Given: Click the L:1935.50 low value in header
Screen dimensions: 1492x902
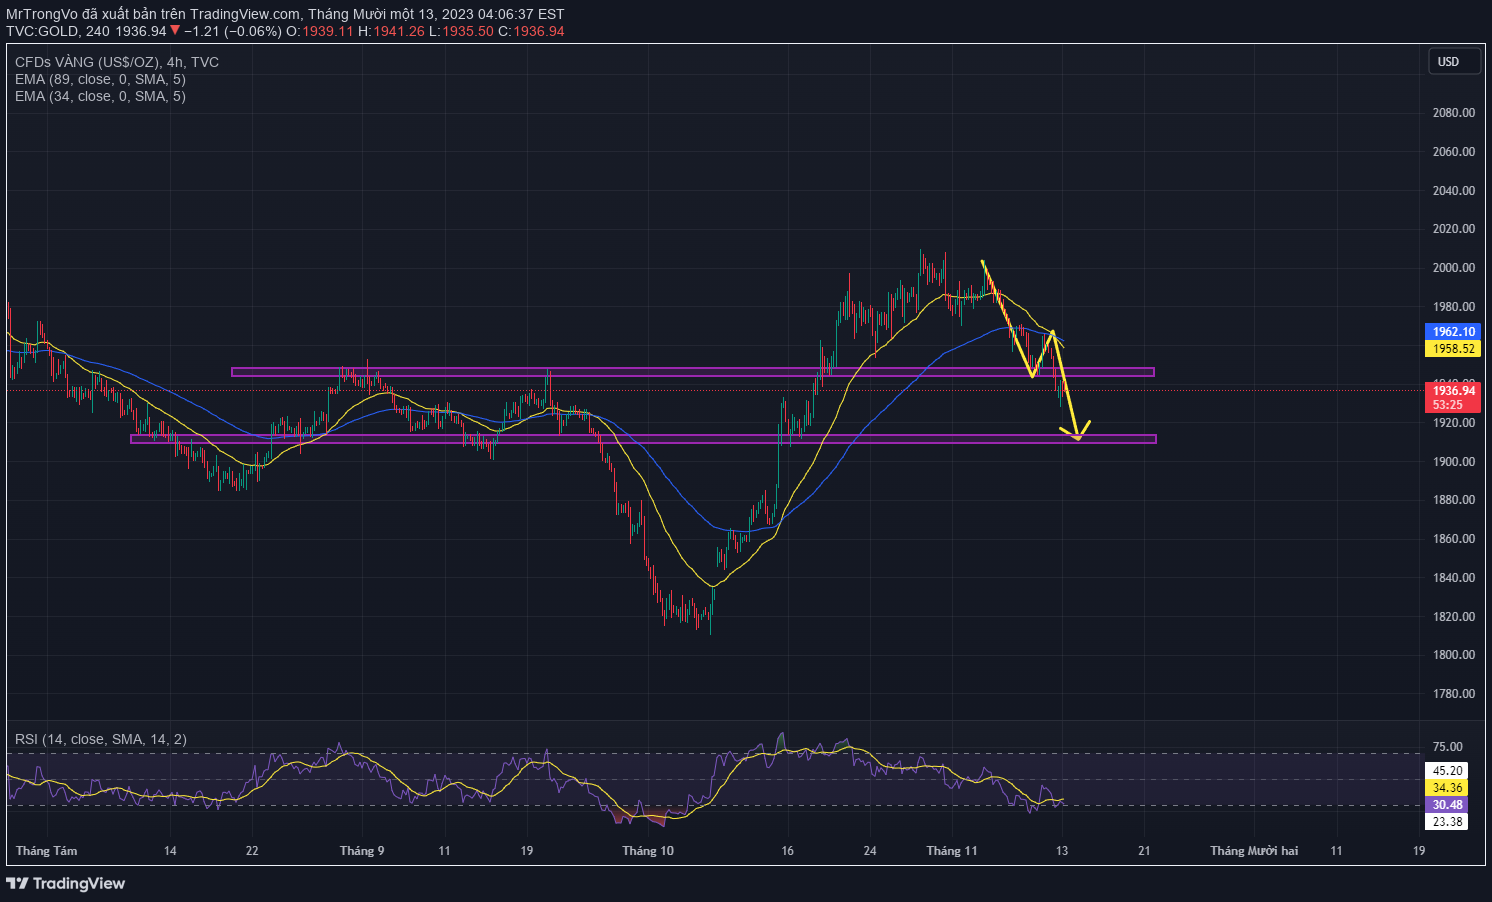Looking at the screenshot, I should coord(461,31).
